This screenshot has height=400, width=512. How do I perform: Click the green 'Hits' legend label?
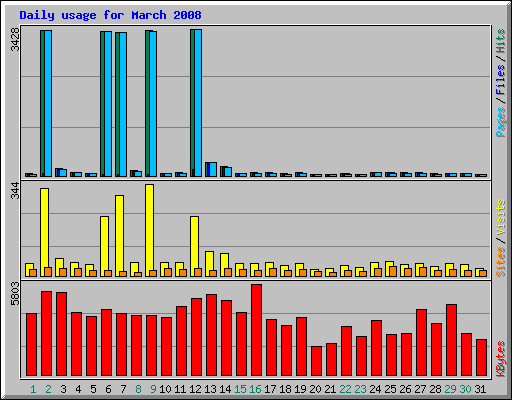tap(501, 41)
